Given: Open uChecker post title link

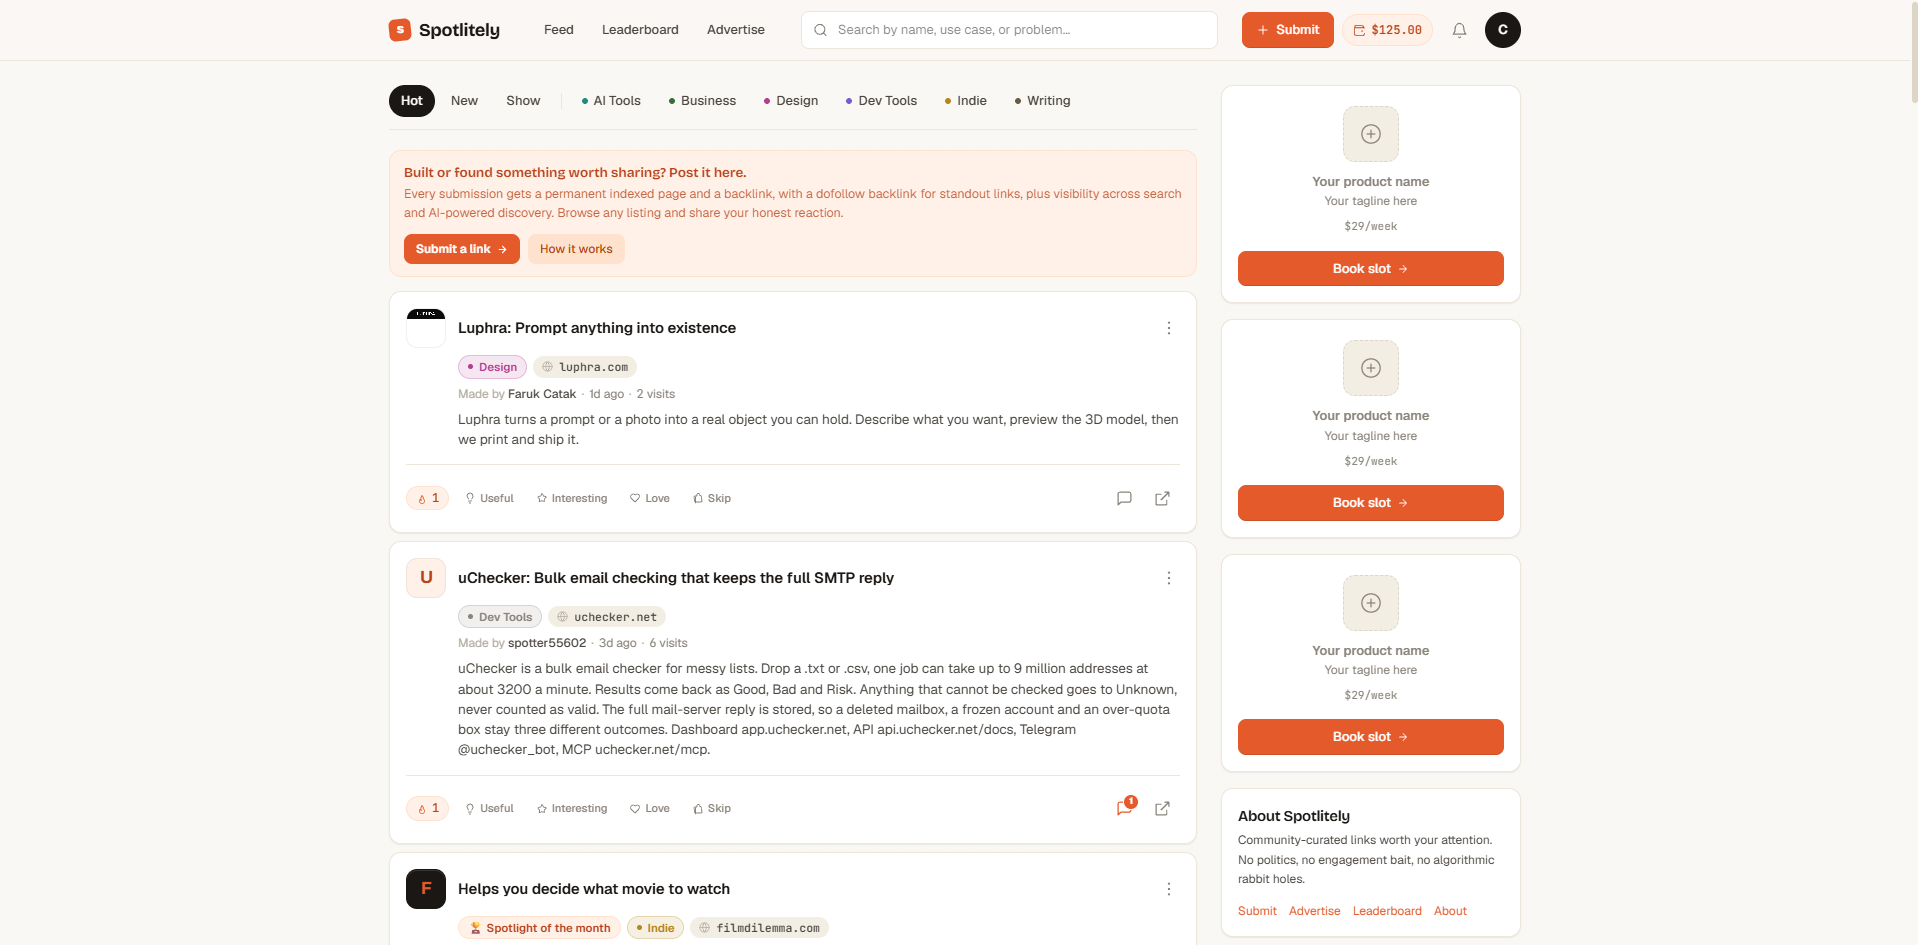Looking at the screenshot, I should pos(676,578).
